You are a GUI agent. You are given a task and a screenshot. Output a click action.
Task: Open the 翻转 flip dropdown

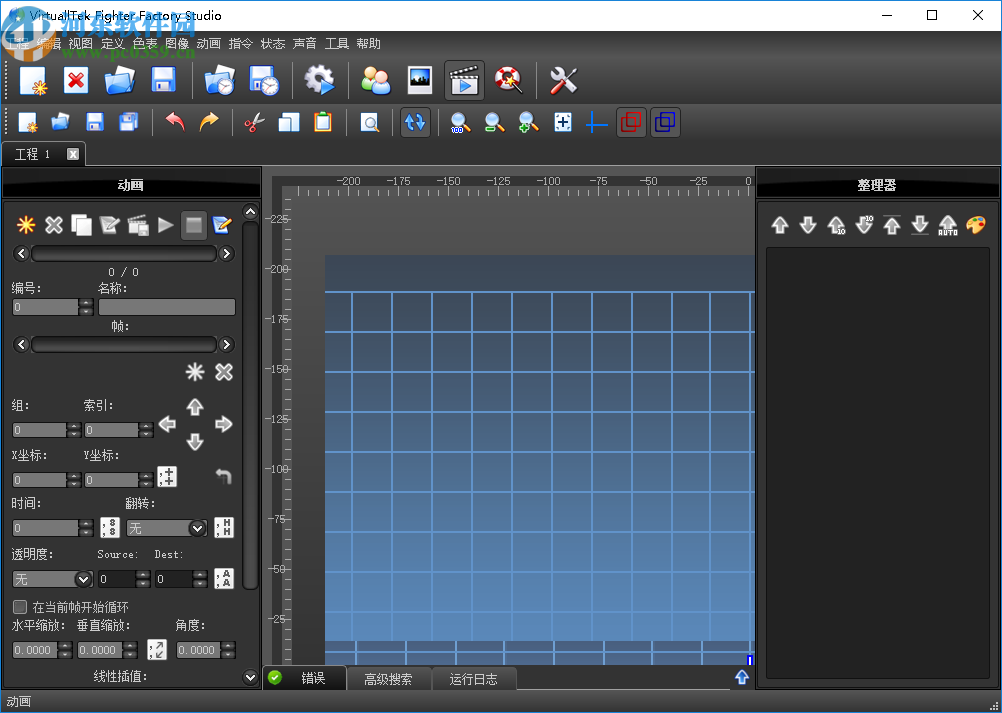[165, 528]
